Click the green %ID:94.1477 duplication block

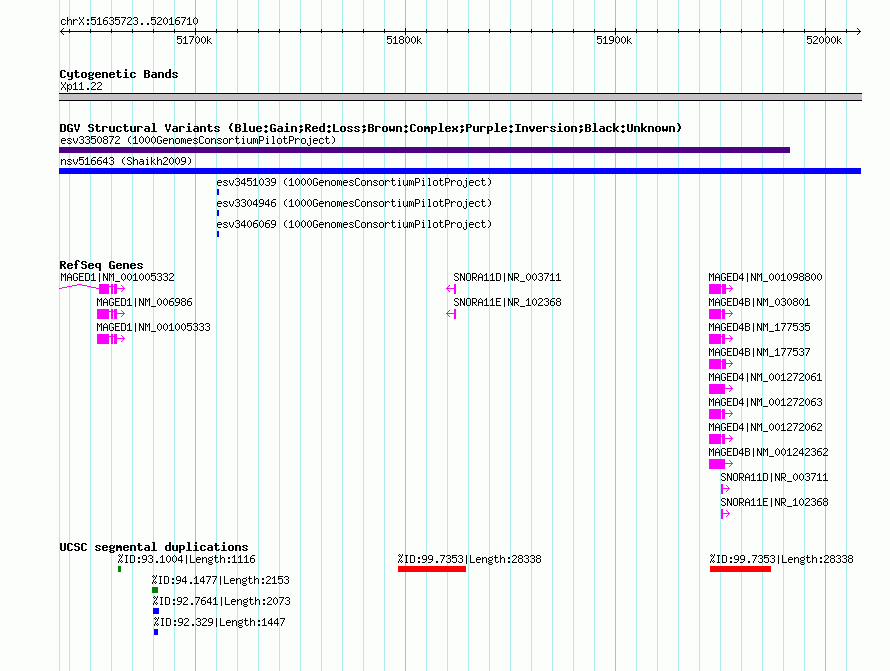(x=155, y=590)
